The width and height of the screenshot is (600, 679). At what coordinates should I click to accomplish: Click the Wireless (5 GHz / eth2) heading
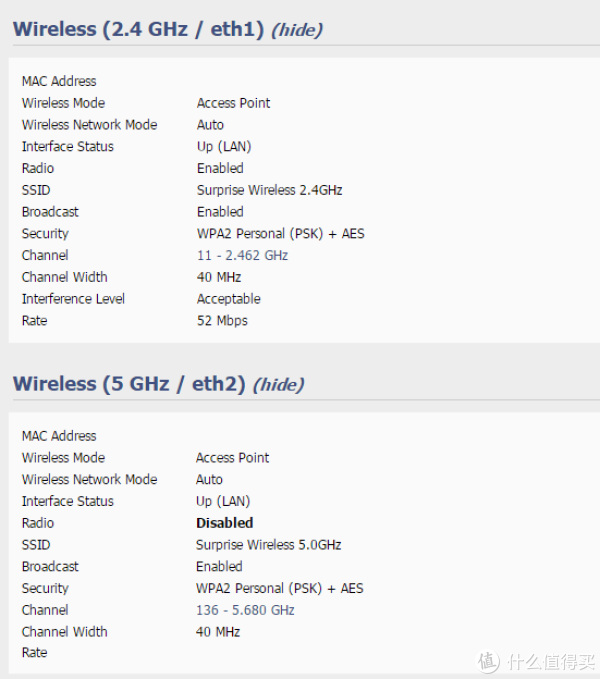(x=129, y=383)
